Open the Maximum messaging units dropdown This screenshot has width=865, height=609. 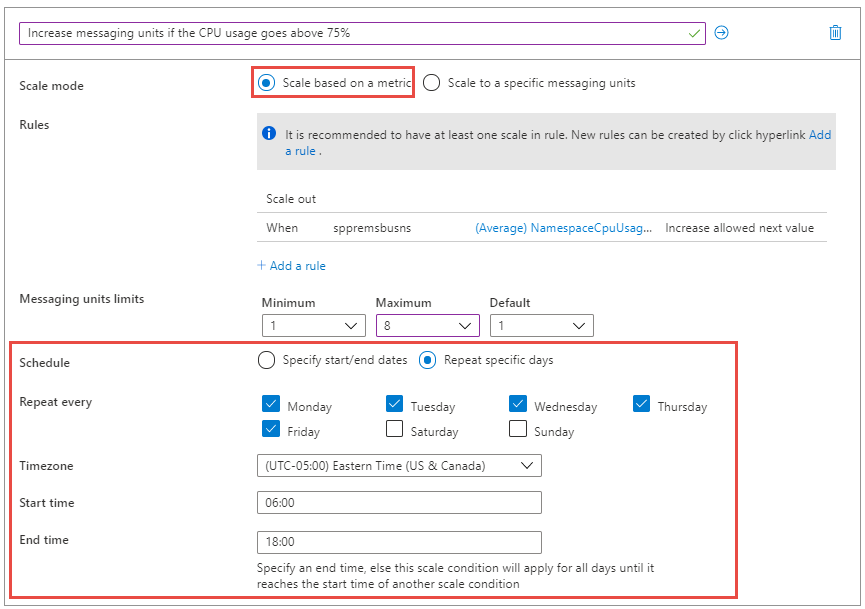428,325
